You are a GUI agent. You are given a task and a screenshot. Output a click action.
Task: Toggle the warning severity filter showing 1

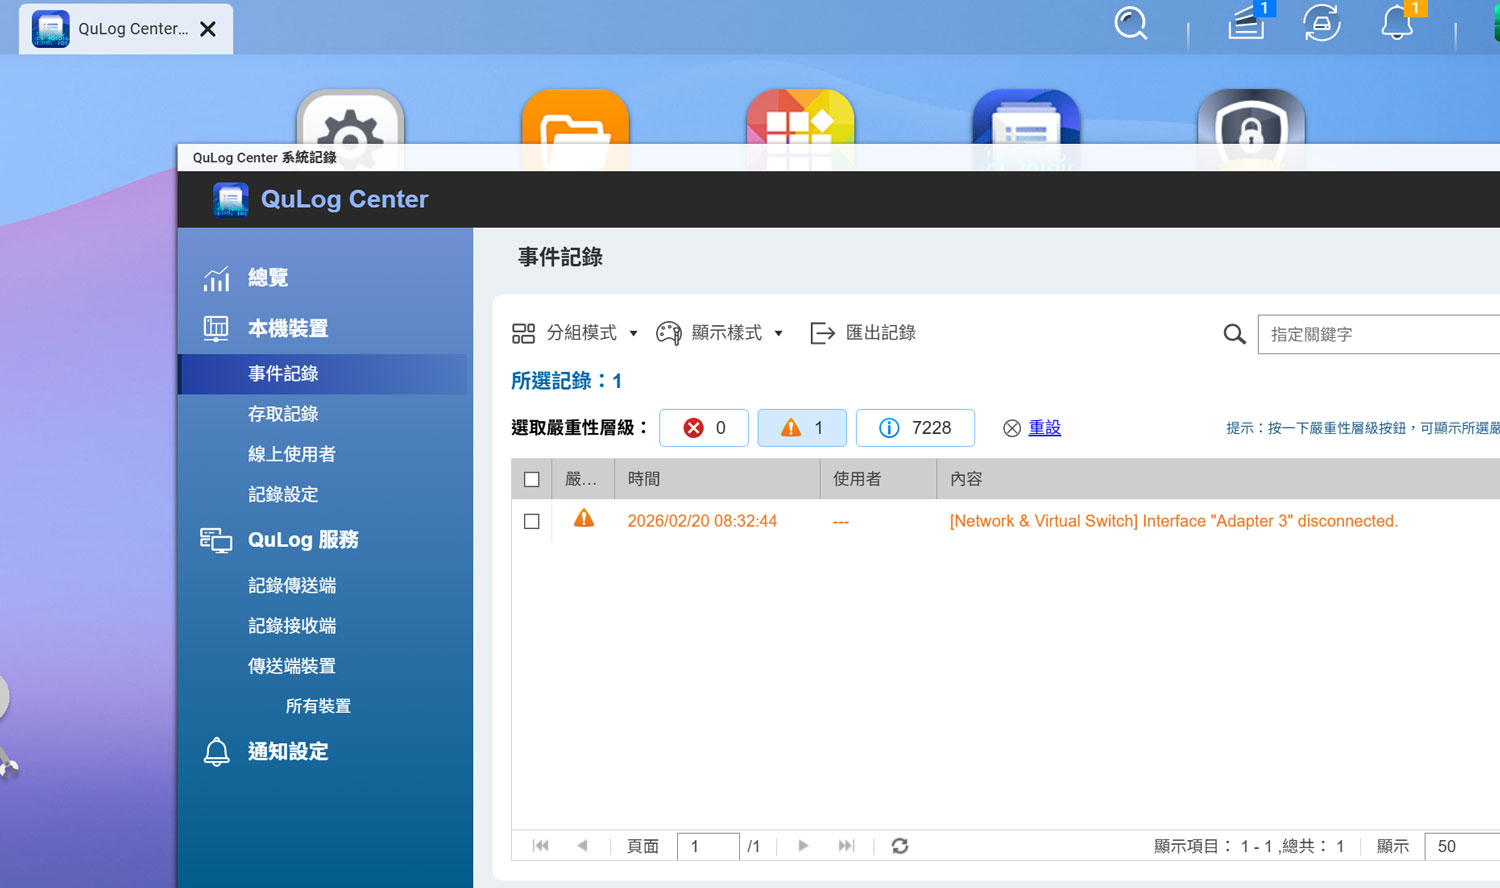coord(802,428)
